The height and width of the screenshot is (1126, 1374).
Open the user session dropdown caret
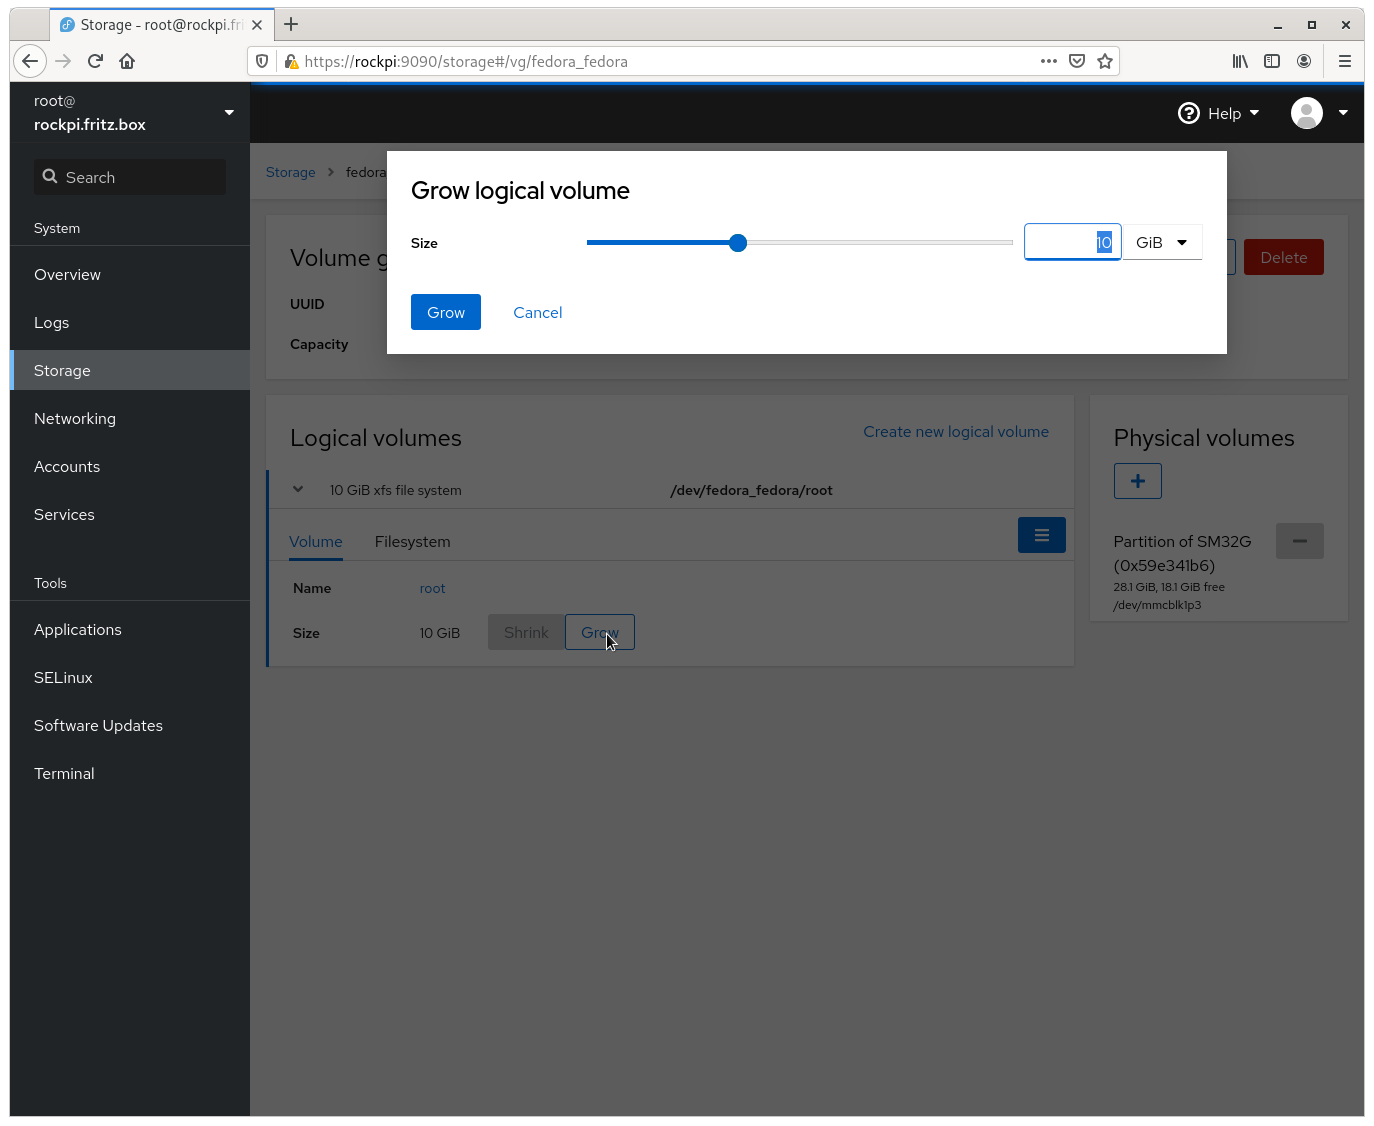1343,113
